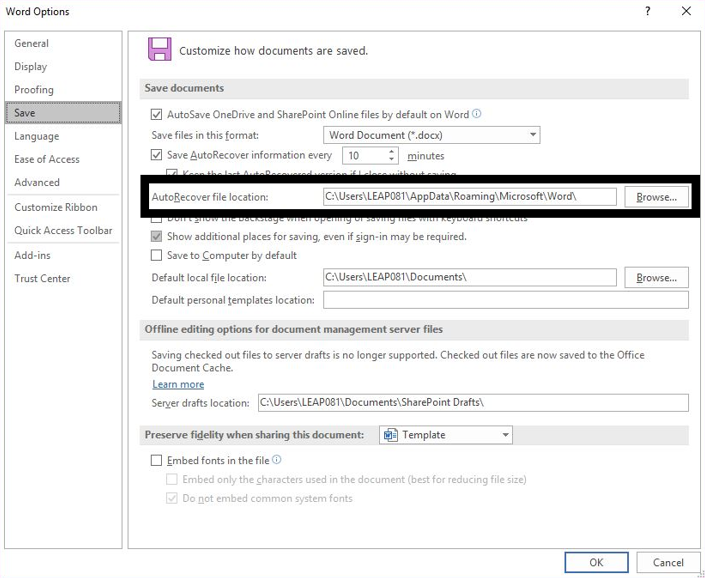Select Customize Ribbon in sidebar
Image resolution: width=705 pixels, height=578 pixels.
click(56, 207)
